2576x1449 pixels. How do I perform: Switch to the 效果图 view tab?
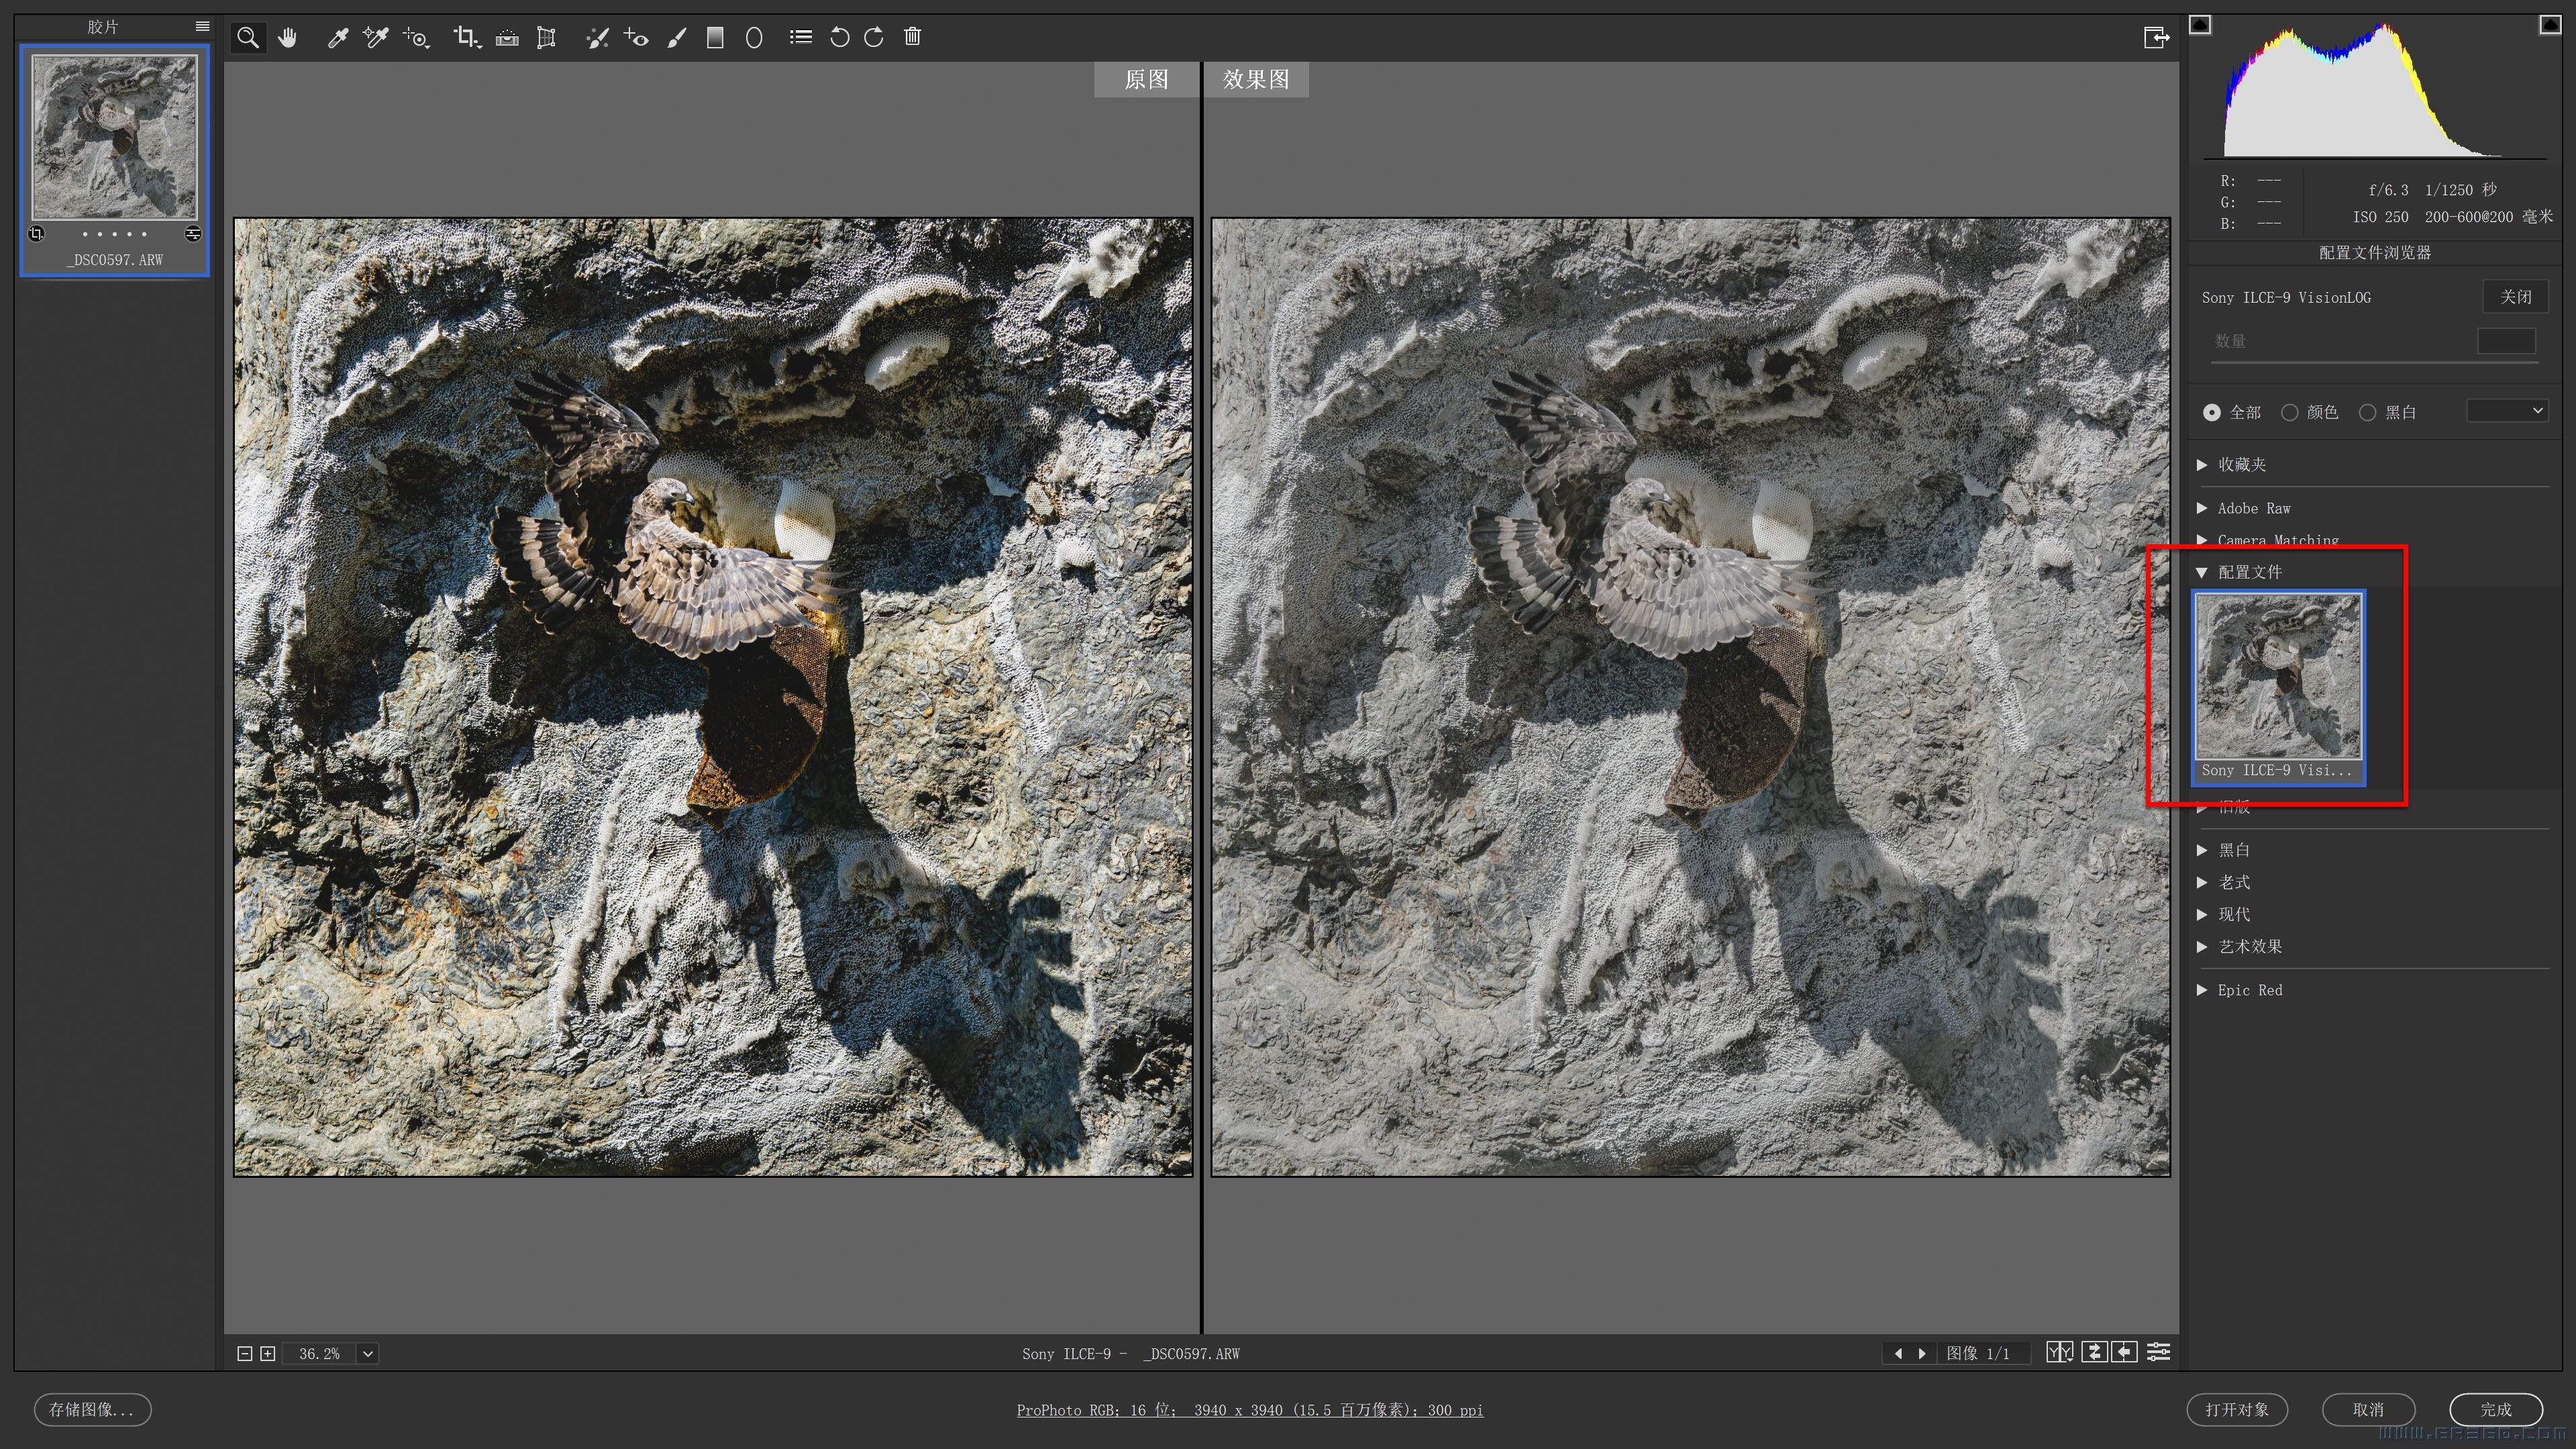(1256, 80)
